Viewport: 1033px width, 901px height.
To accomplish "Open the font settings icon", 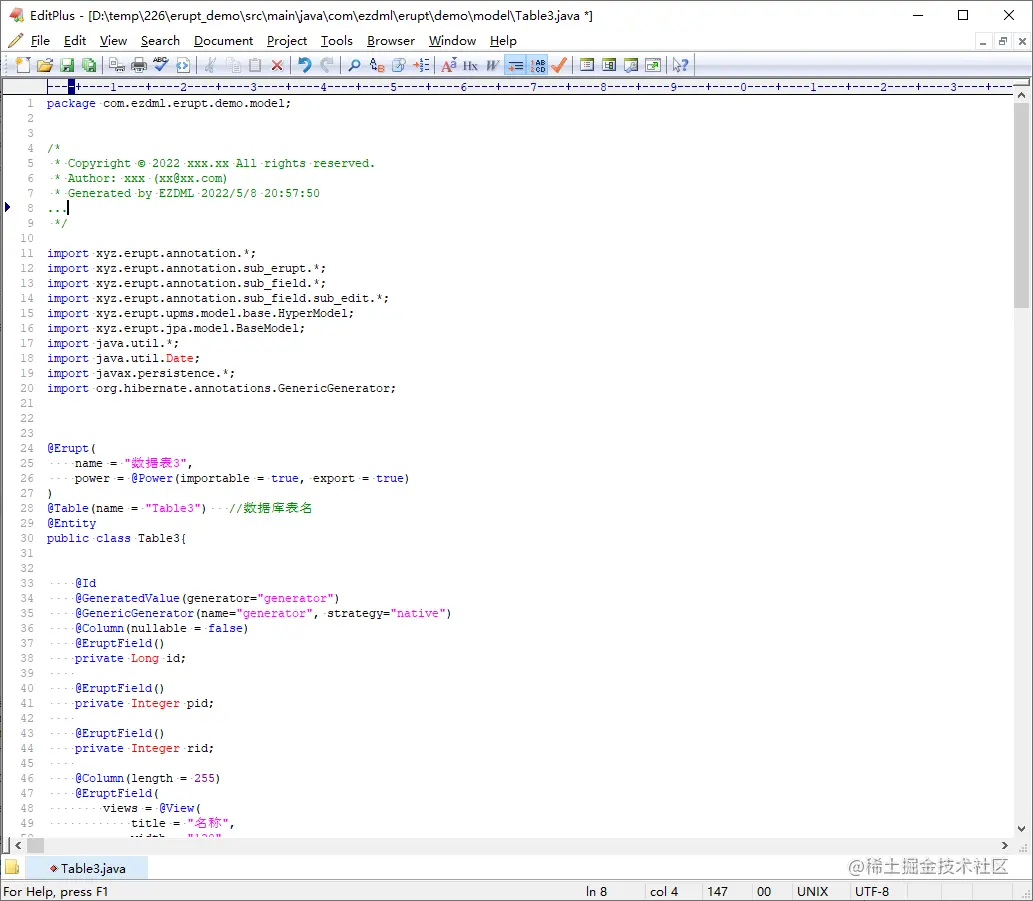I will (449, 65).
